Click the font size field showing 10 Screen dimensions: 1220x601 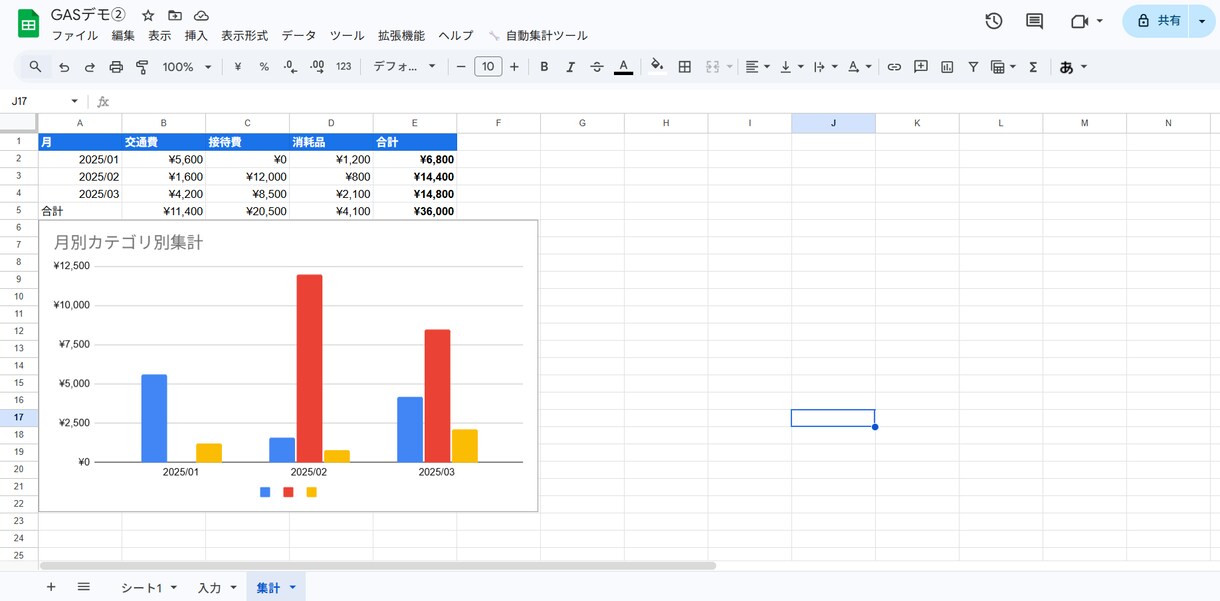coord(488,67)
